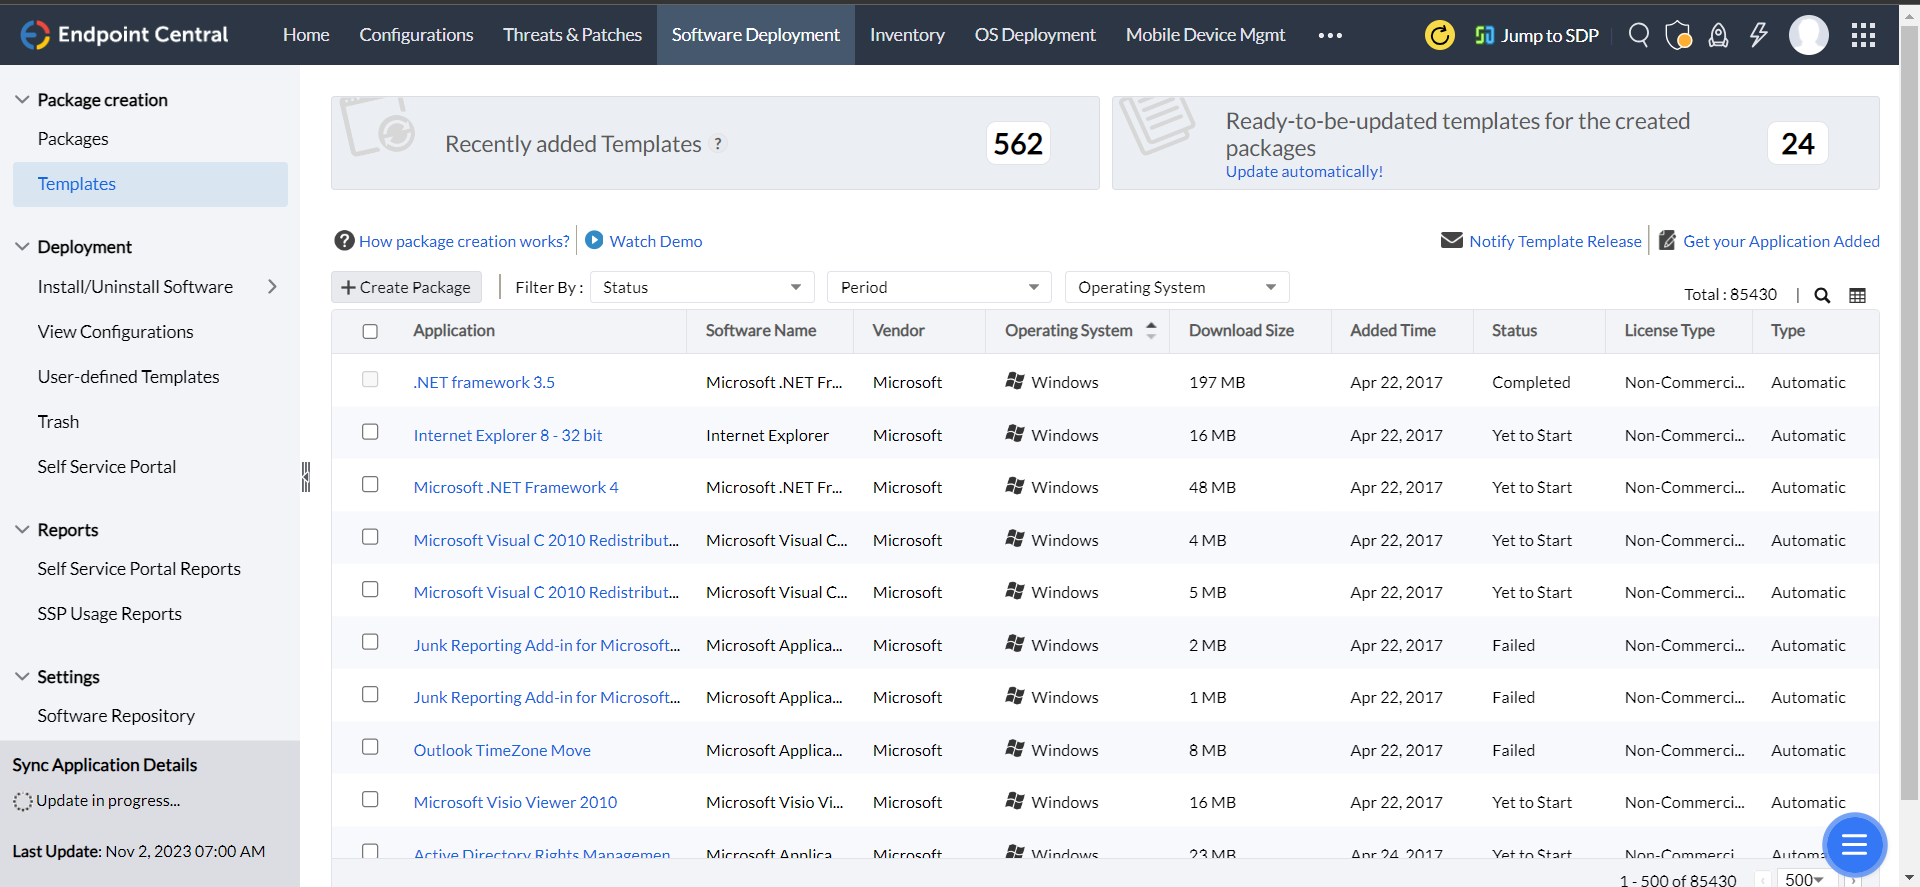The height and width of the screenshot is (887, 1920).
Task: Check the Internet Explorer 8 row checkbox
Action: (x=370, y=432)
